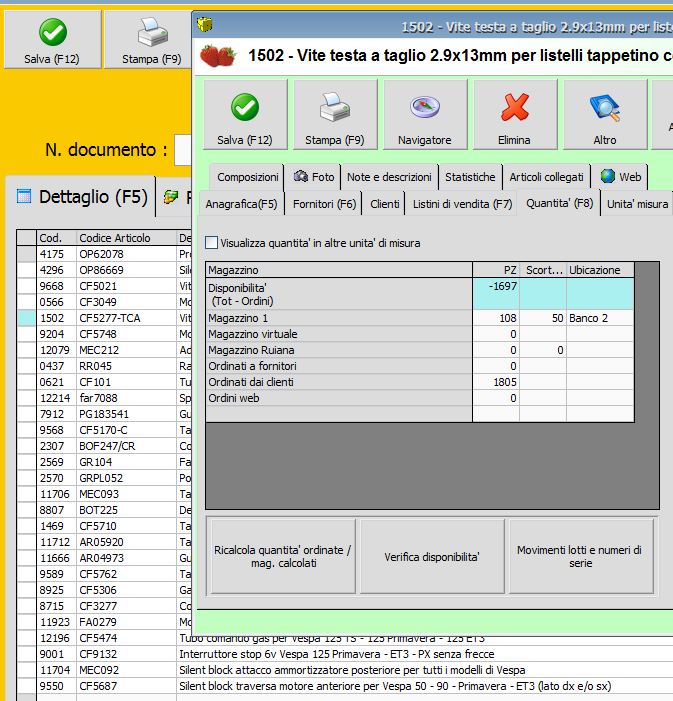
Task: Select the cell with code 9550
Action: [56, 686]
